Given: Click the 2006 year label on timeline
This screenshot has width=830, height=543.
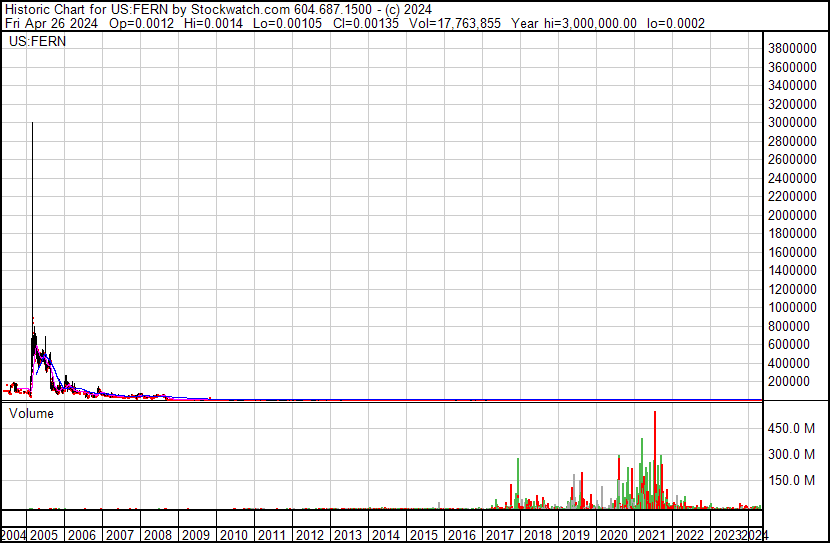Looking at the screenshot, I should coord(82,535).
